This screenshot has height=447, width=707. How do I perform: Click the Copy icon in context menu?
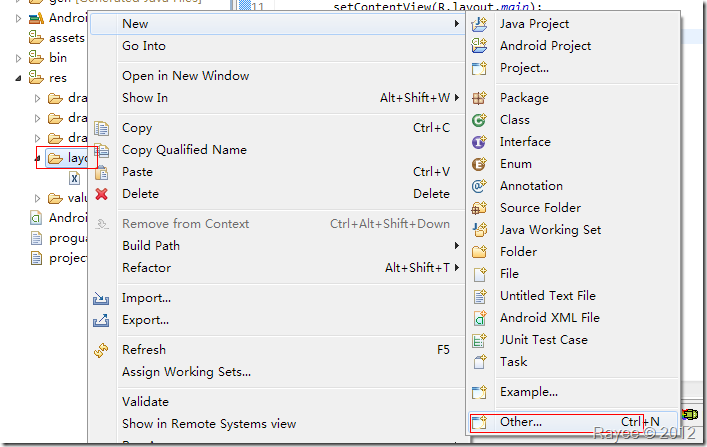[101, 128]
